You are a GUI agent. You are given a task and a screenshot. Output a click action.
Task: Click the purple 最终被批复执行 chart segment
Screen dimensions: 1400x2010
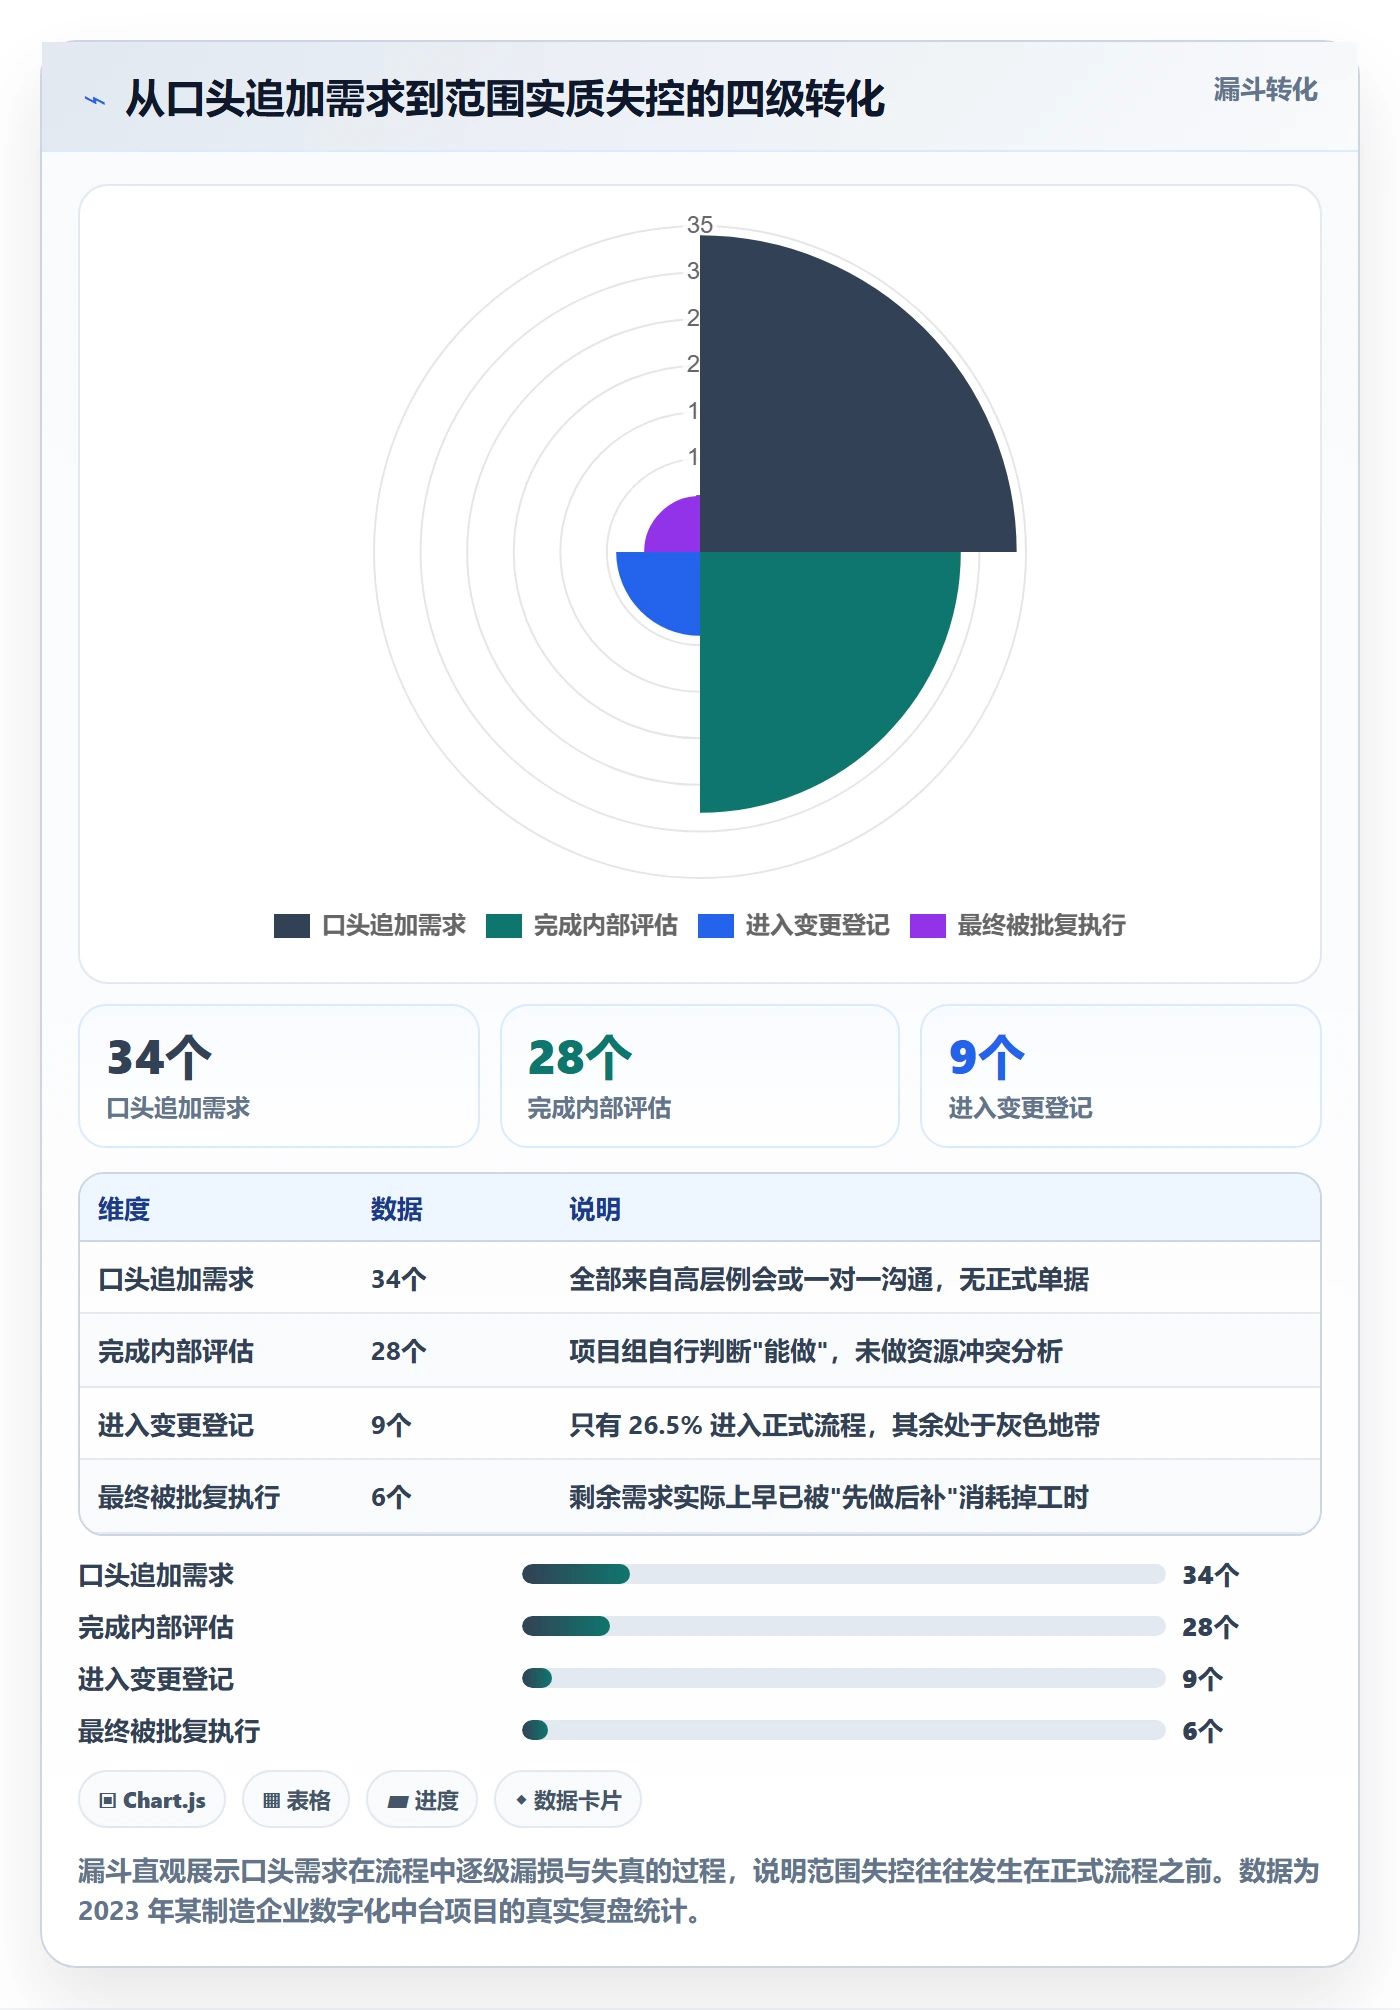(x=678, y=530)
